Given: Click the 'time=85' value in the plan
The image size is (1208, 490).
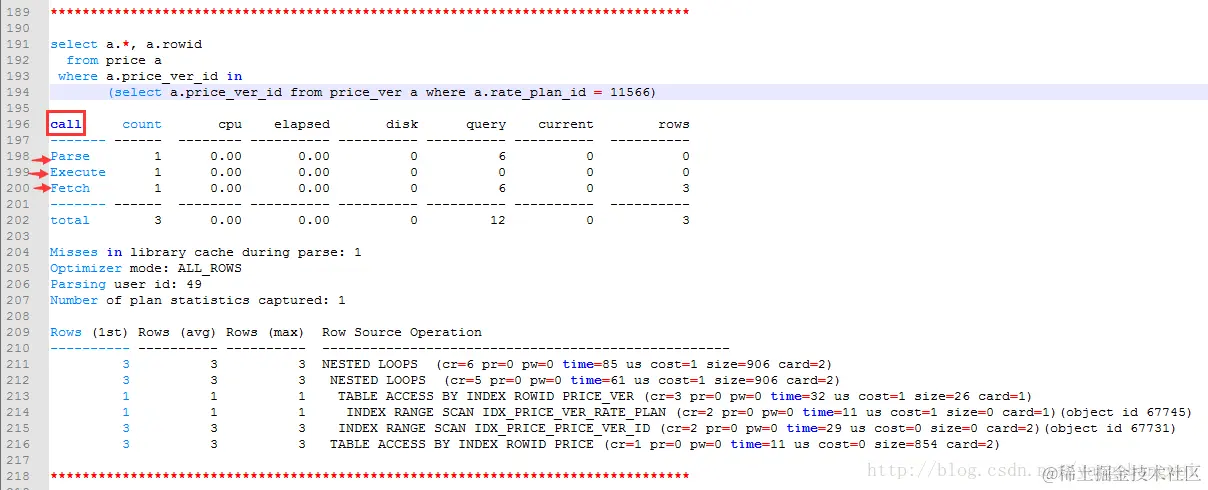Looking at the screenshot, I should [x=590, y=364].
